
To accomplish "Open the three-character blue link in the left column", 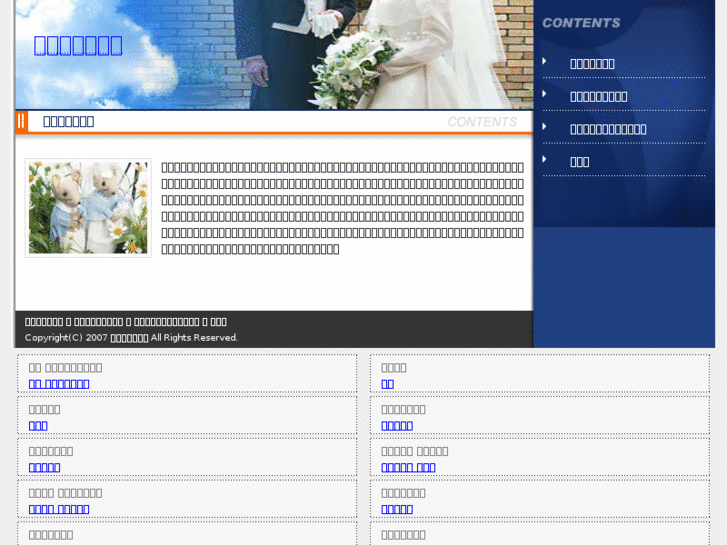I will click(x=38, y=426).
